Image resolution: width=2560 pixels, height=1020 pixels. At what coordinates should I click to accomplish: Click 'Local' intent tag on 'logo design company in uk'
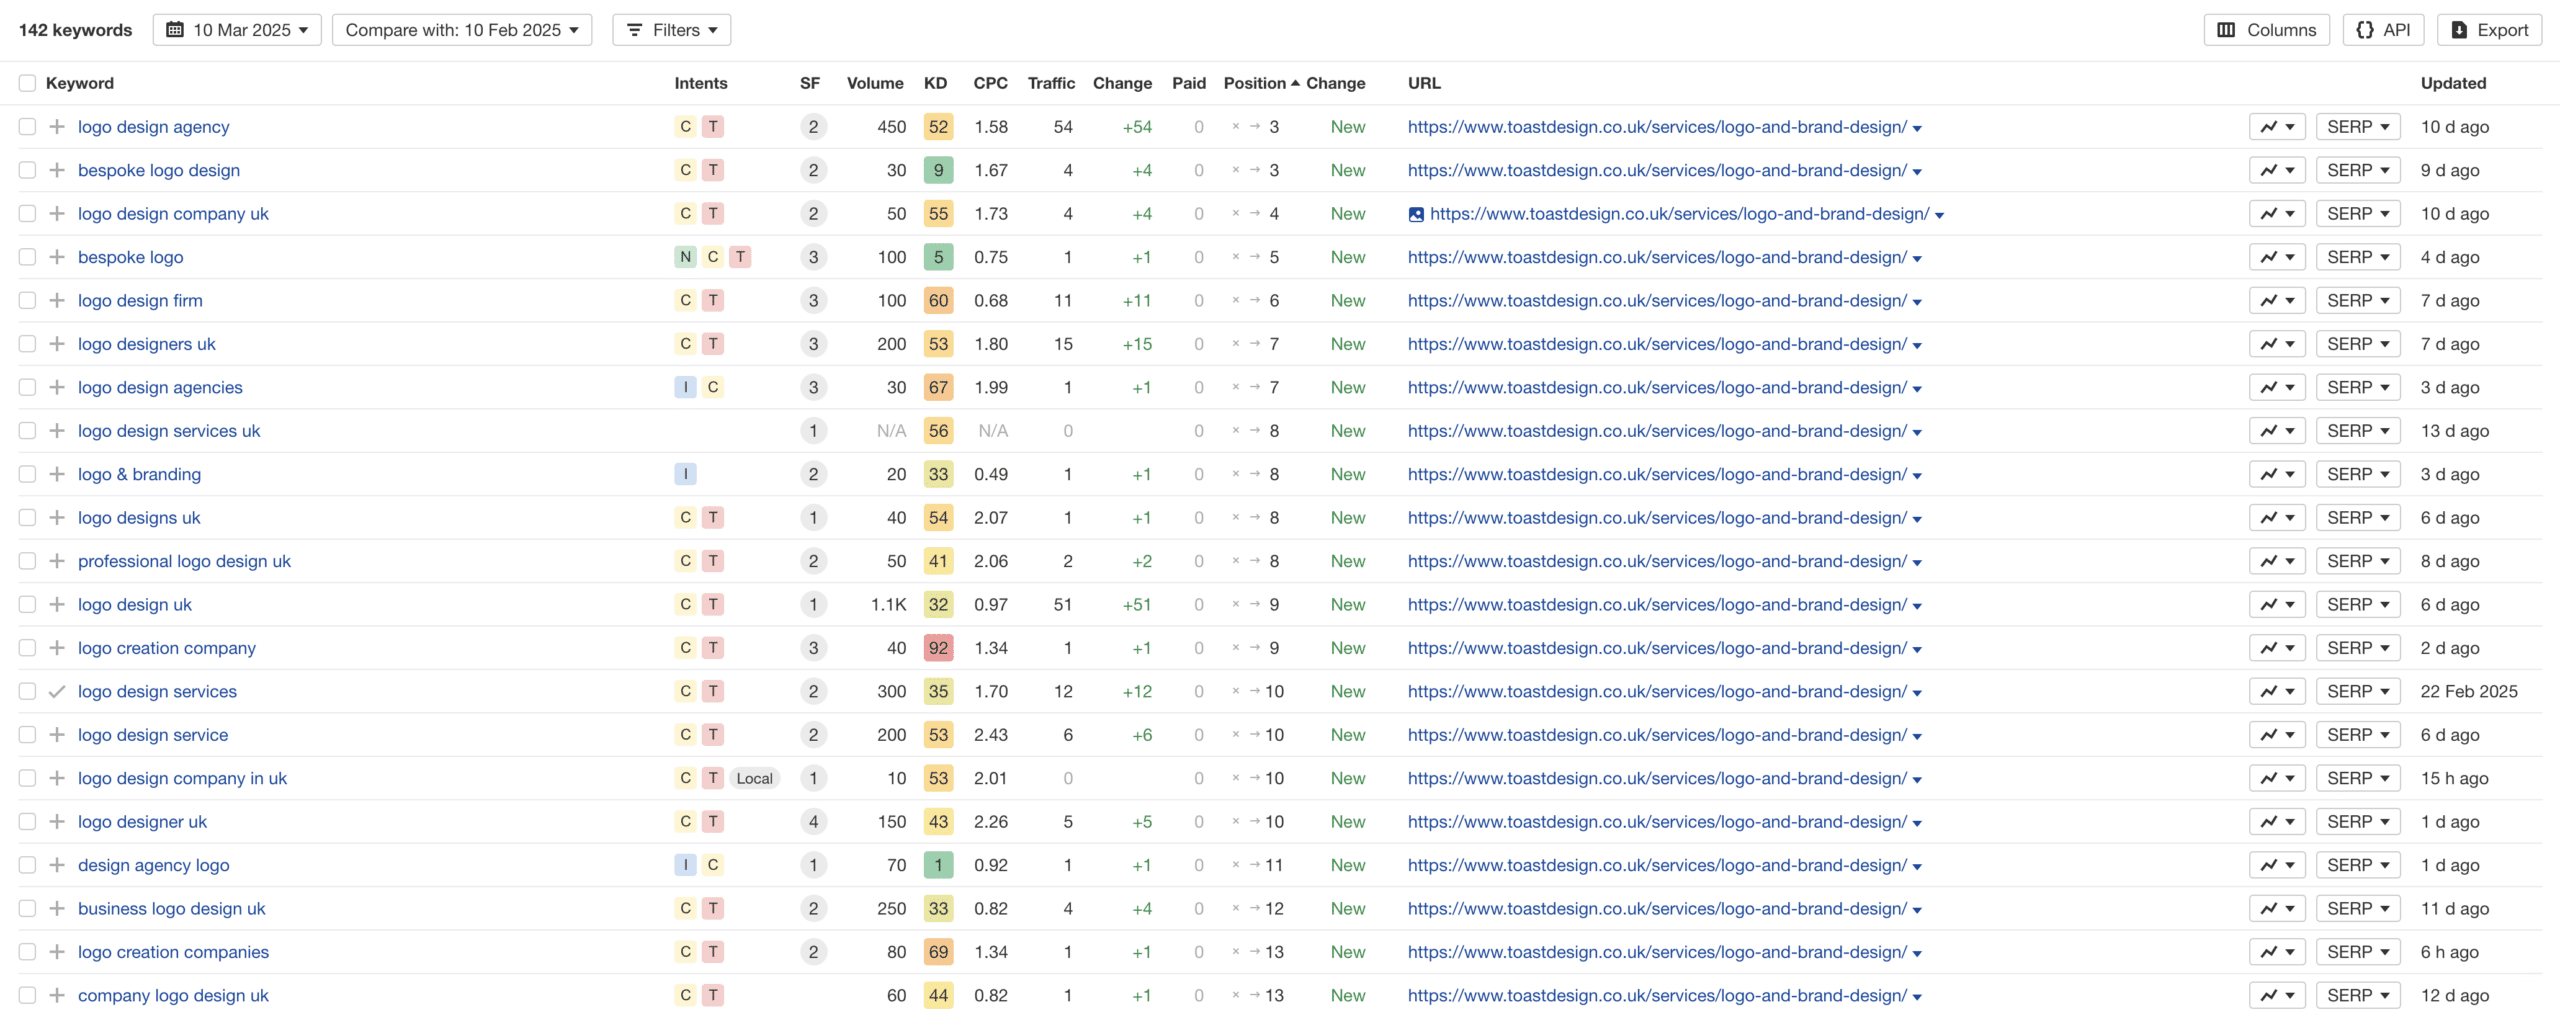pos(754,778)
